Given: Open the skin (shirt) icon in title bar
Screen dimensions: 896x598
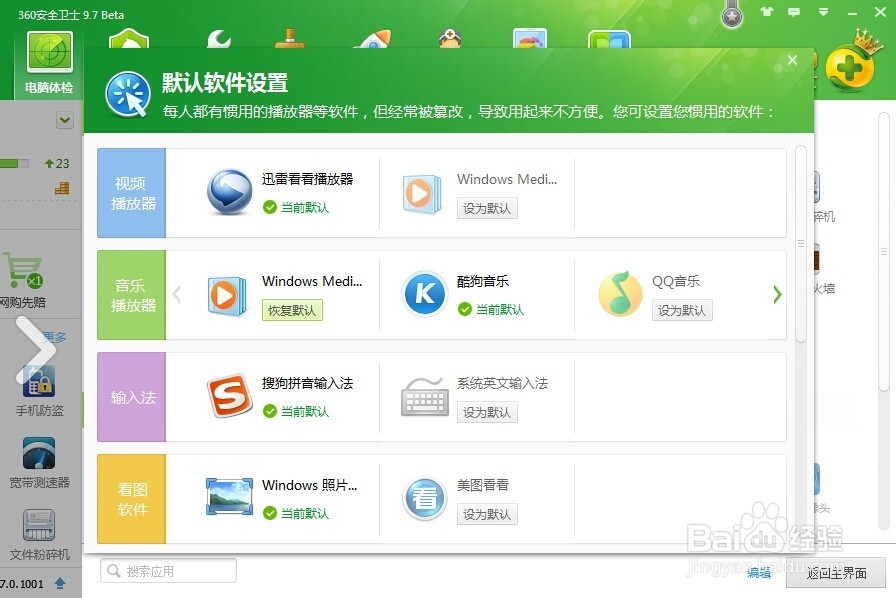Looking at the screenshot, I should pyautogui.click(x=766, y=11).
